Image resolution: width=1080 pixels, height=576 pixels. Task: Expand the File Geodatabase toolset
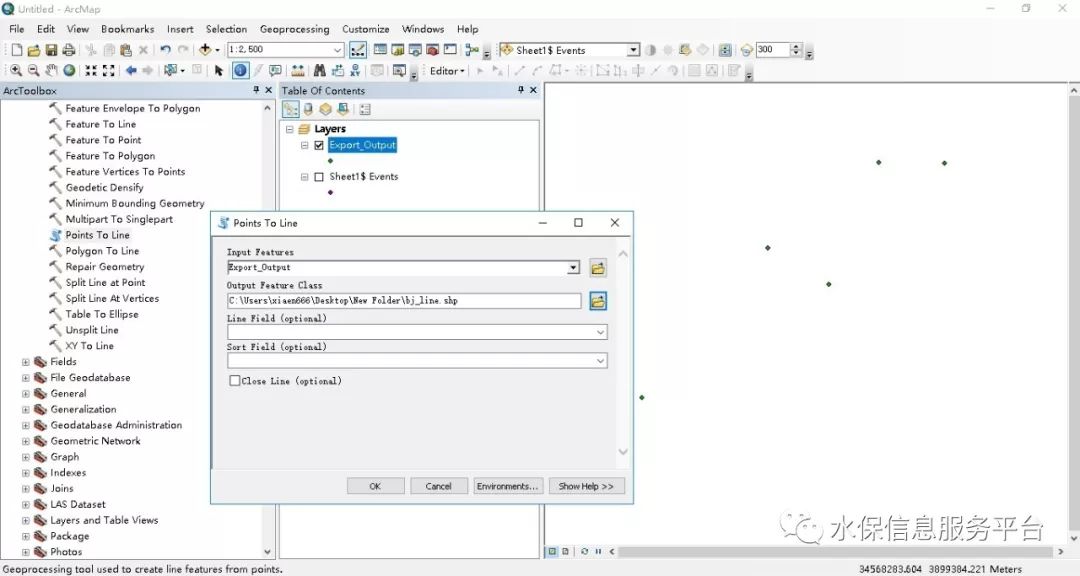25,378
